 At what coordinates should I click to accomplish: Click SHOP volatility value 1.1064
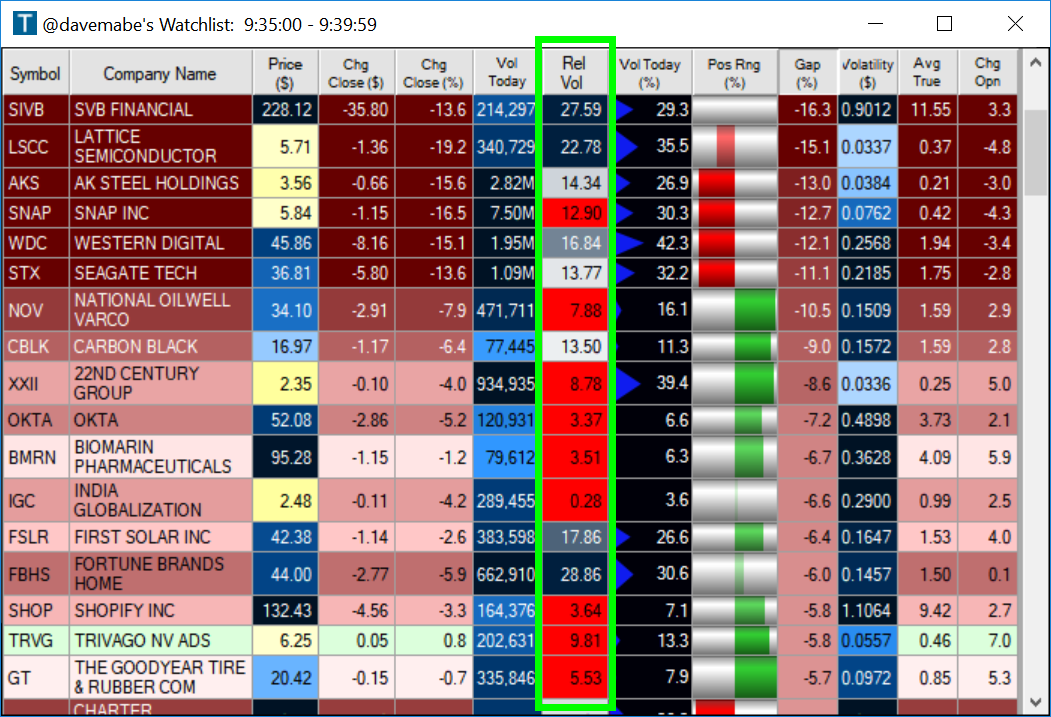point(868,610)
